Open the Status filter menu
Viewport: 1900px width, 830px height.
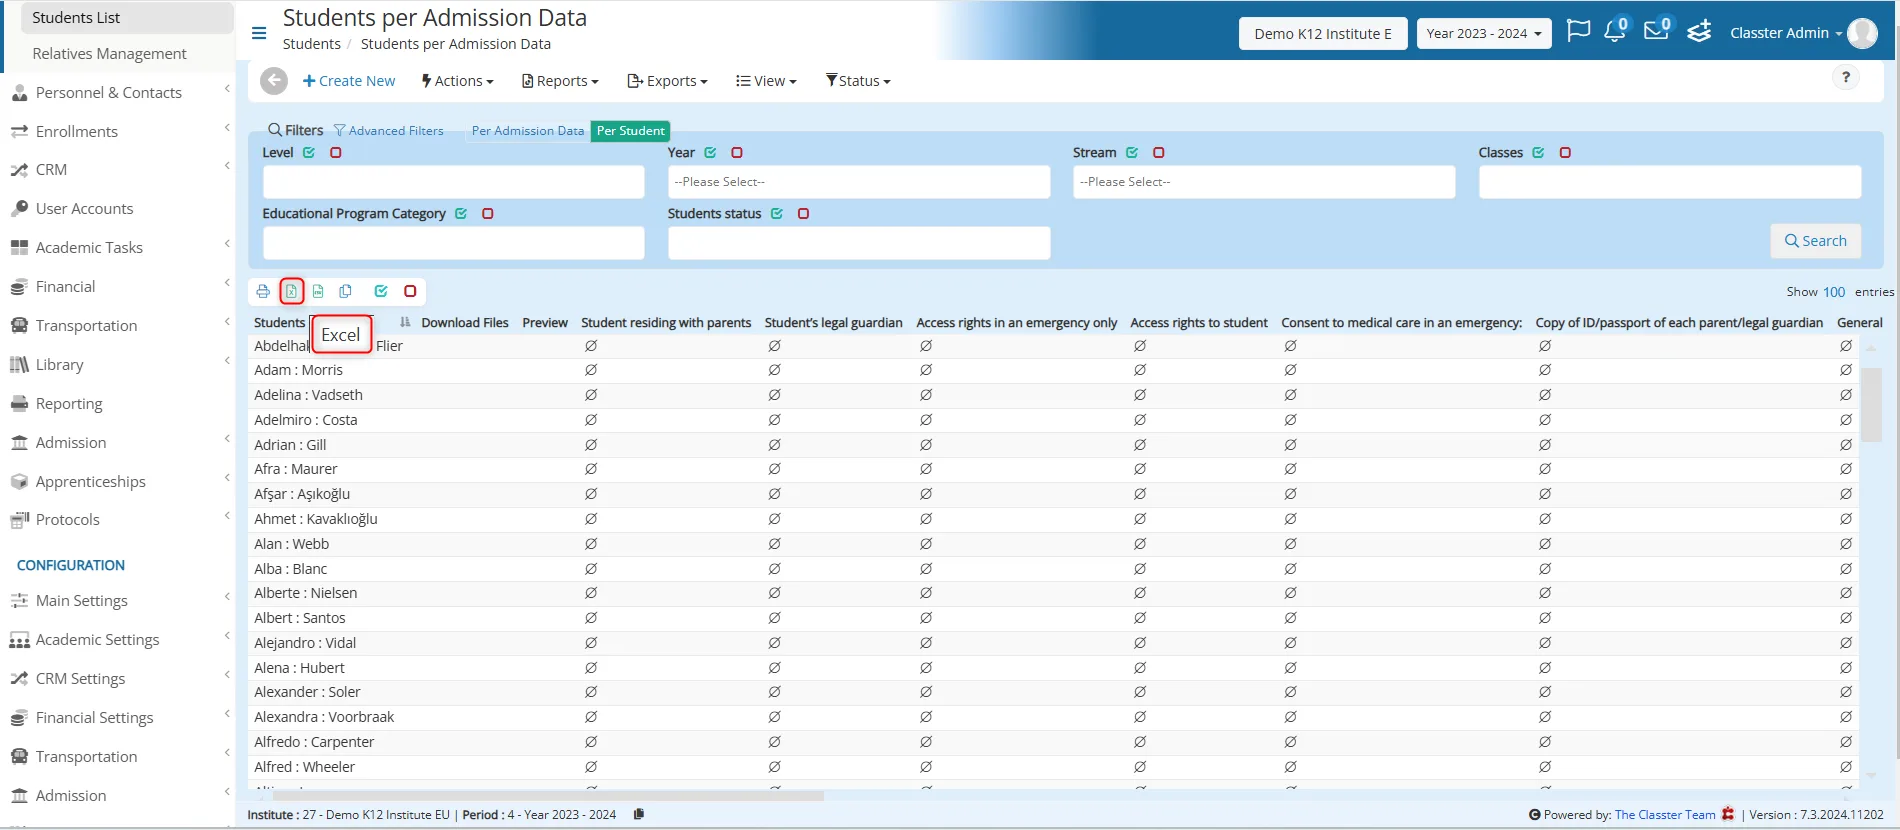pos(858,81)
